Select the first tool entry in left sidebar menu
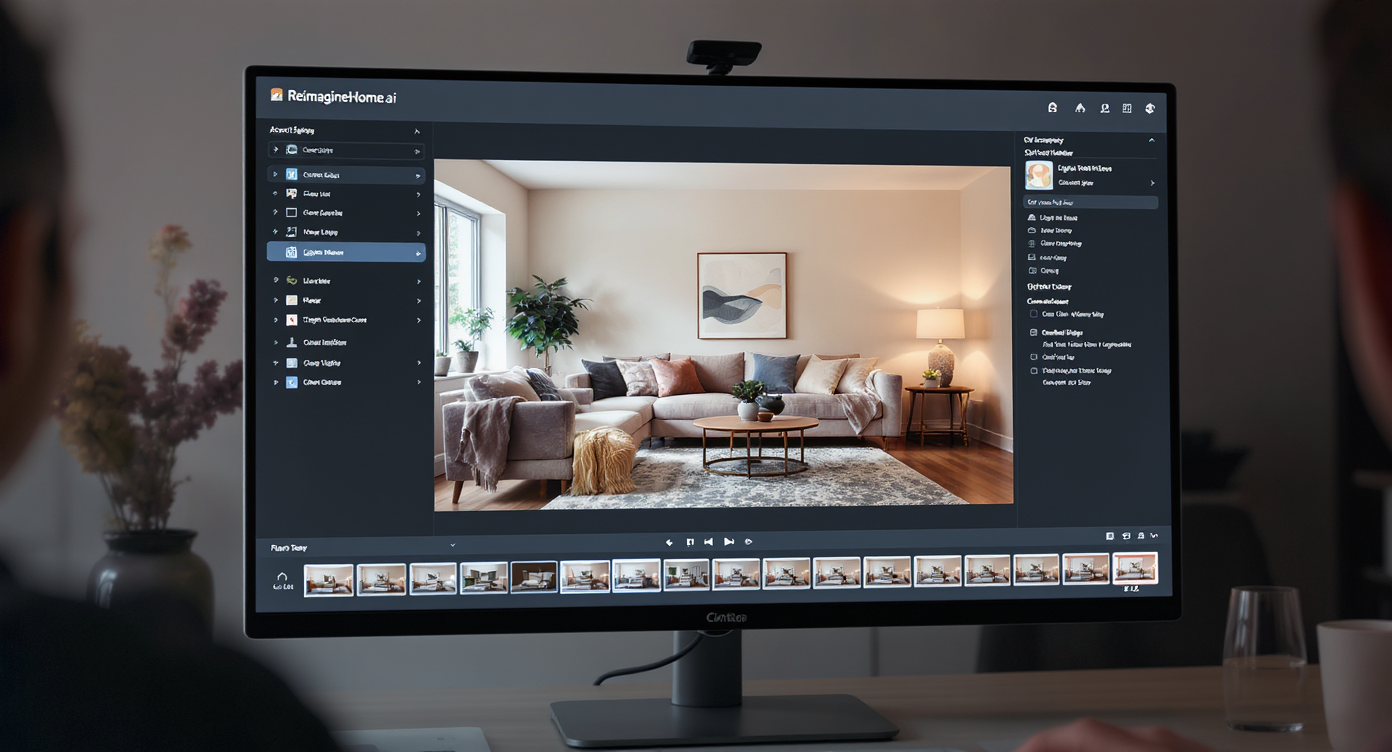Screen dimensions: 1392x752 coord(345,150)
